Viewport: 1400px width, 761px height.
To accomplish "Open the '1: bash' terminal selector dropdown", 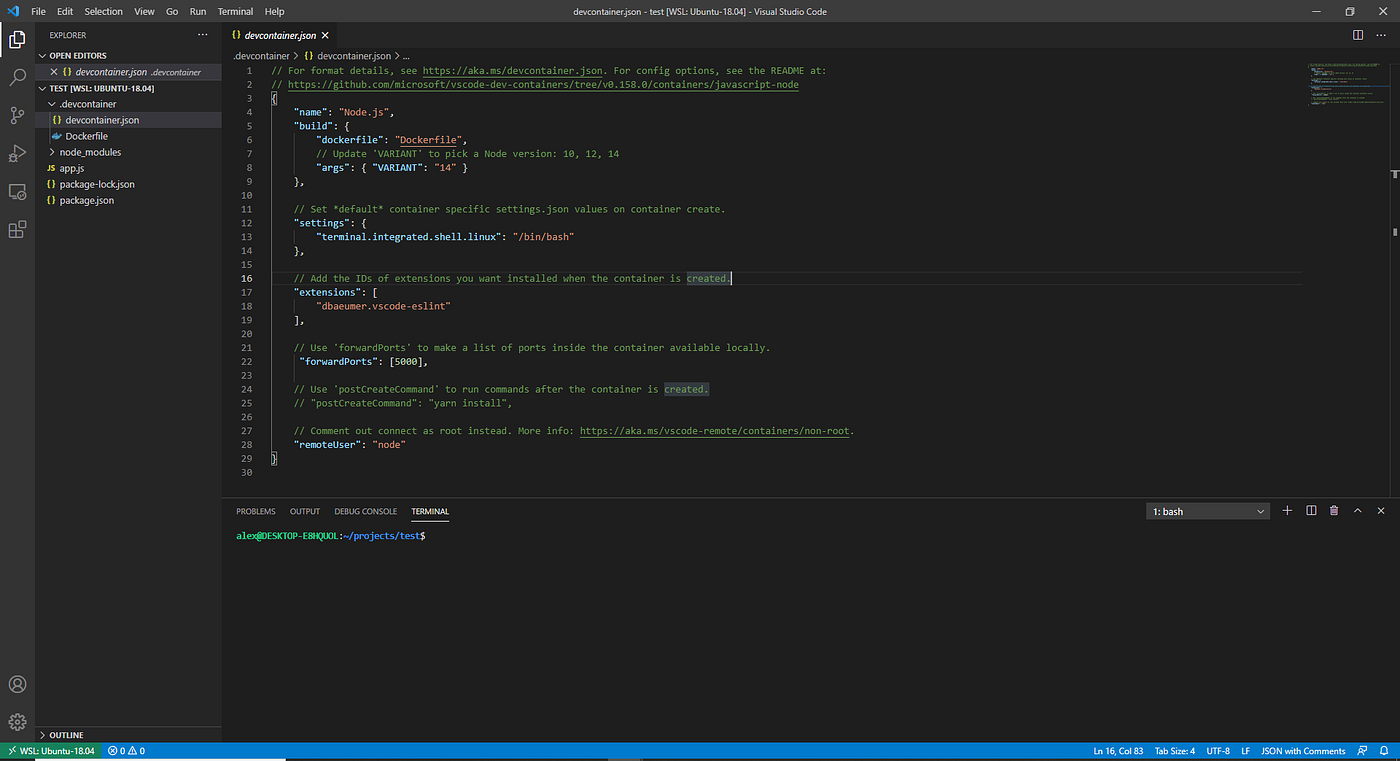I will click(x=1208, y=511).
